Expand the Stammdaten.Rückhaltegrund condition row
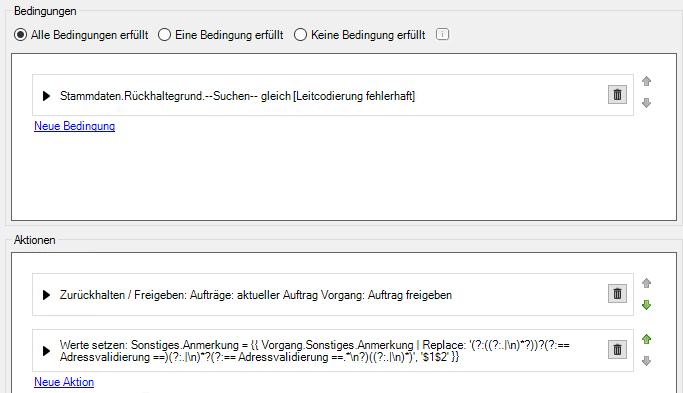The image size is (683, 393). [x=46, y=96]
